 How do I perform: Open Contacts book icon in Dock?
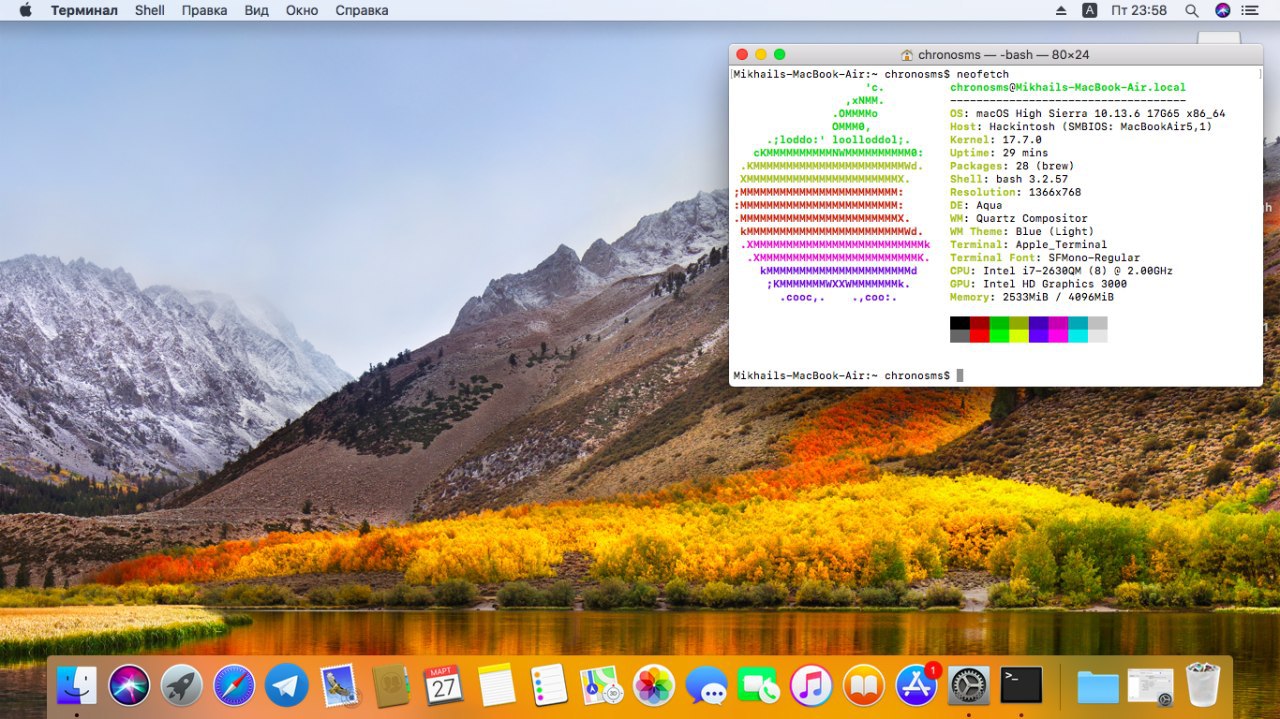click(391, 685)
